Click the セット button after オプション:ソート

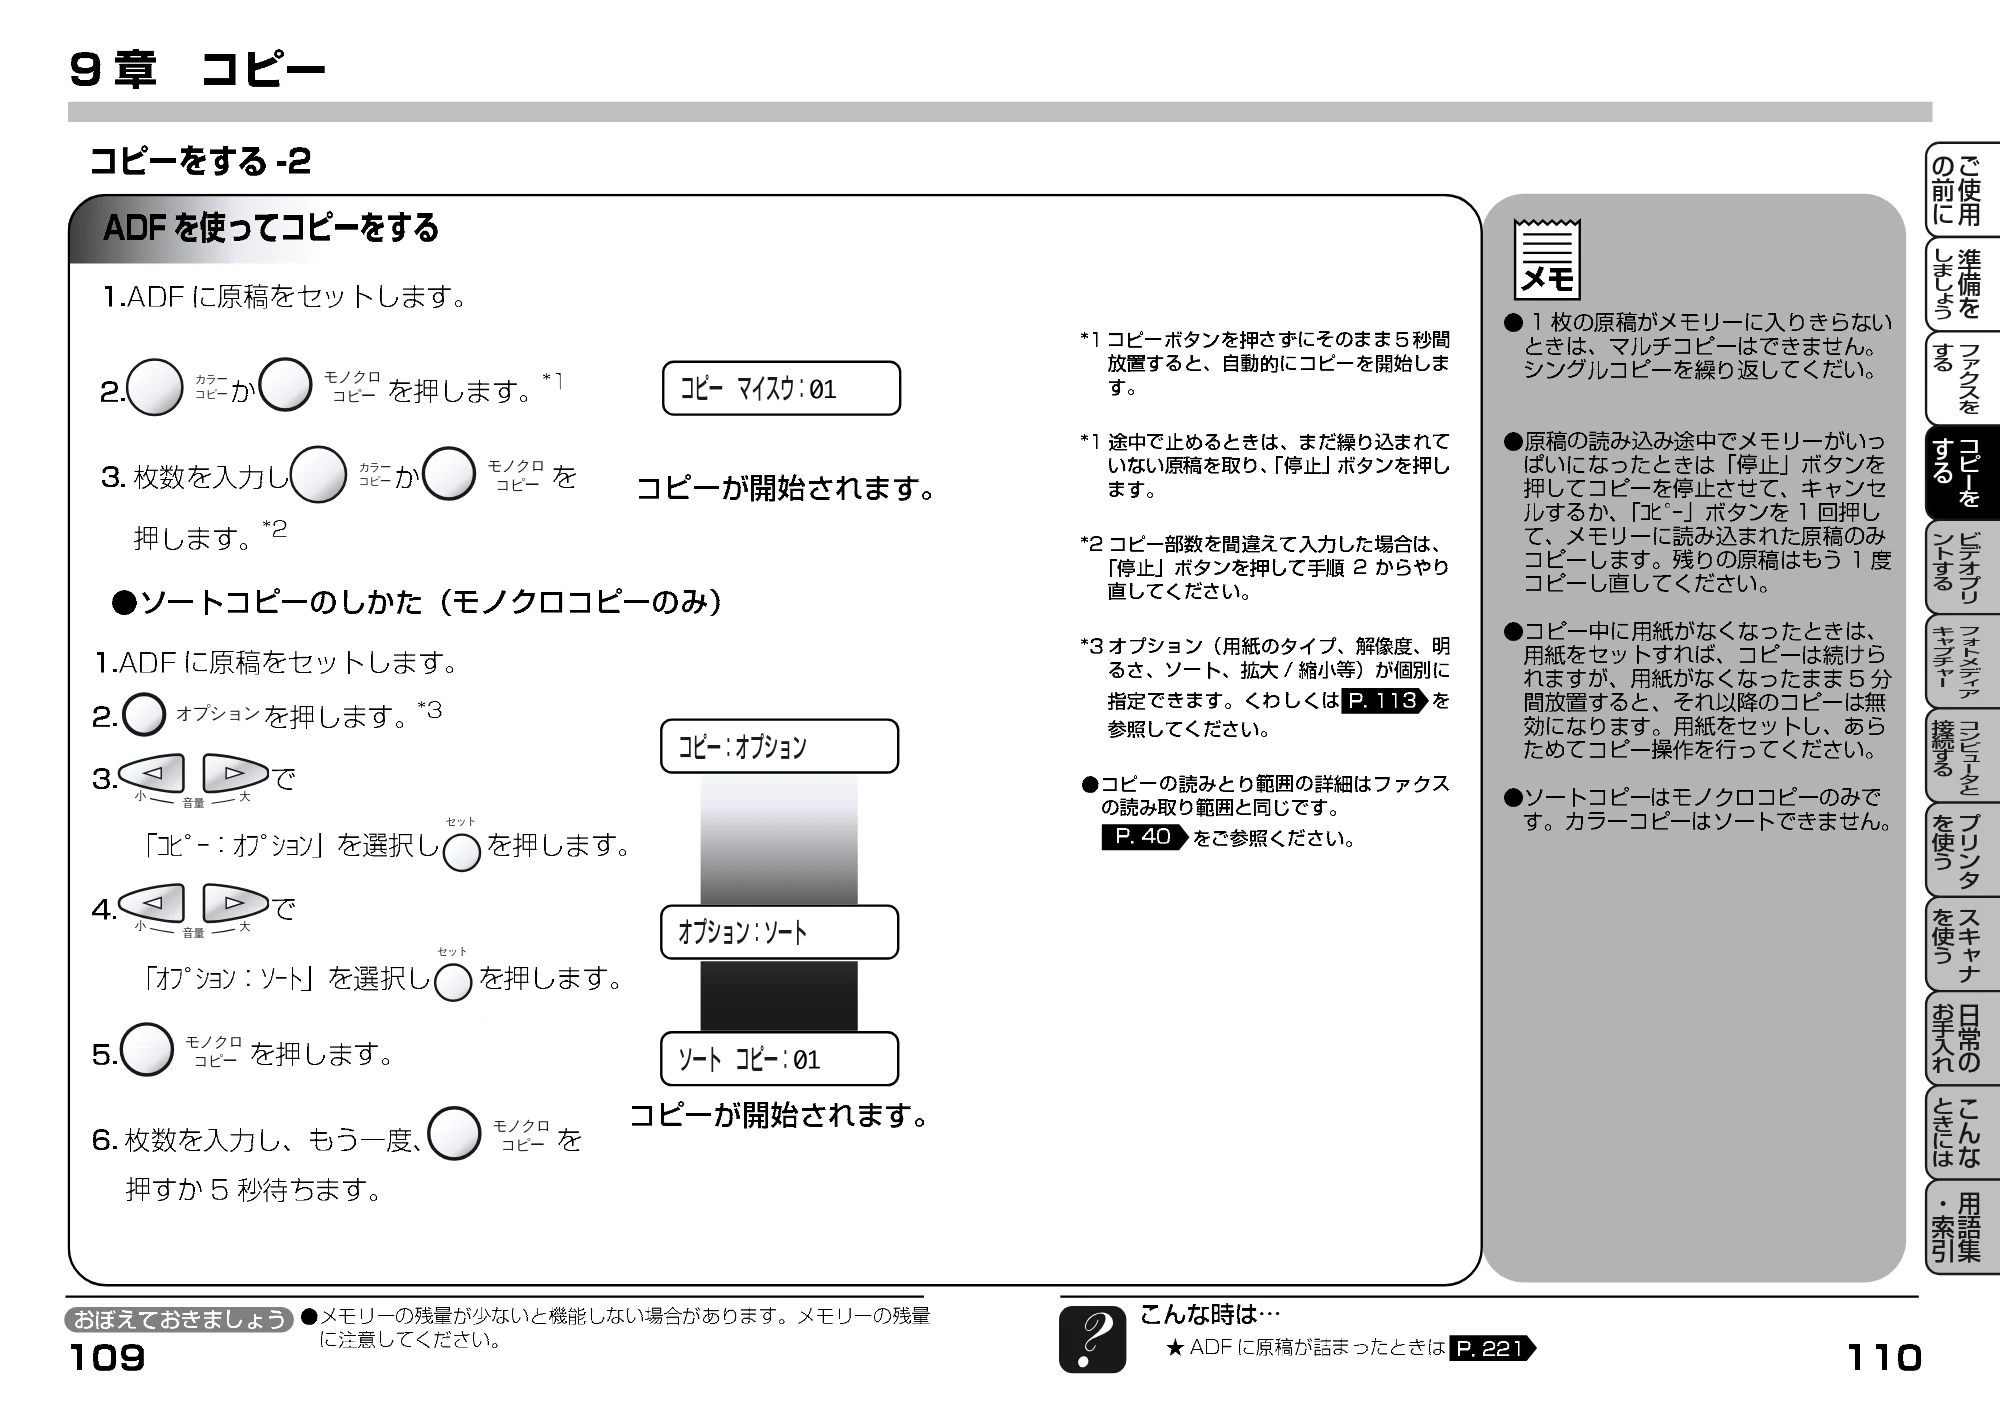point(453,982)
